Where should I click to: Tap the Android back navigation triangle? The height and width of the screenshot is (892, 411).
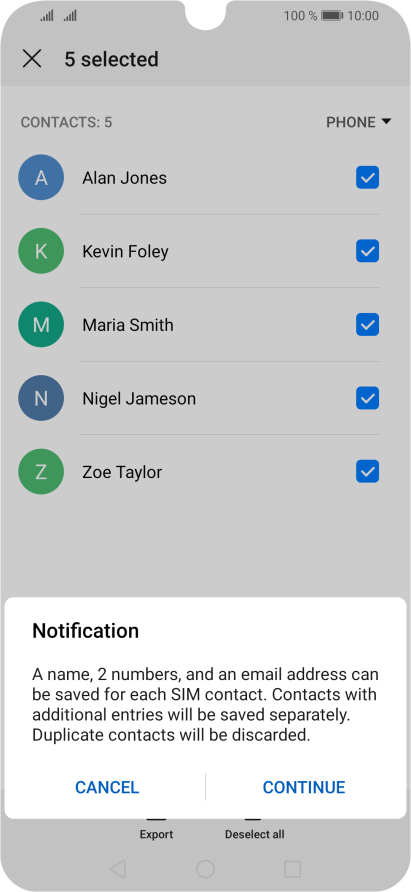tap(117, 869)
